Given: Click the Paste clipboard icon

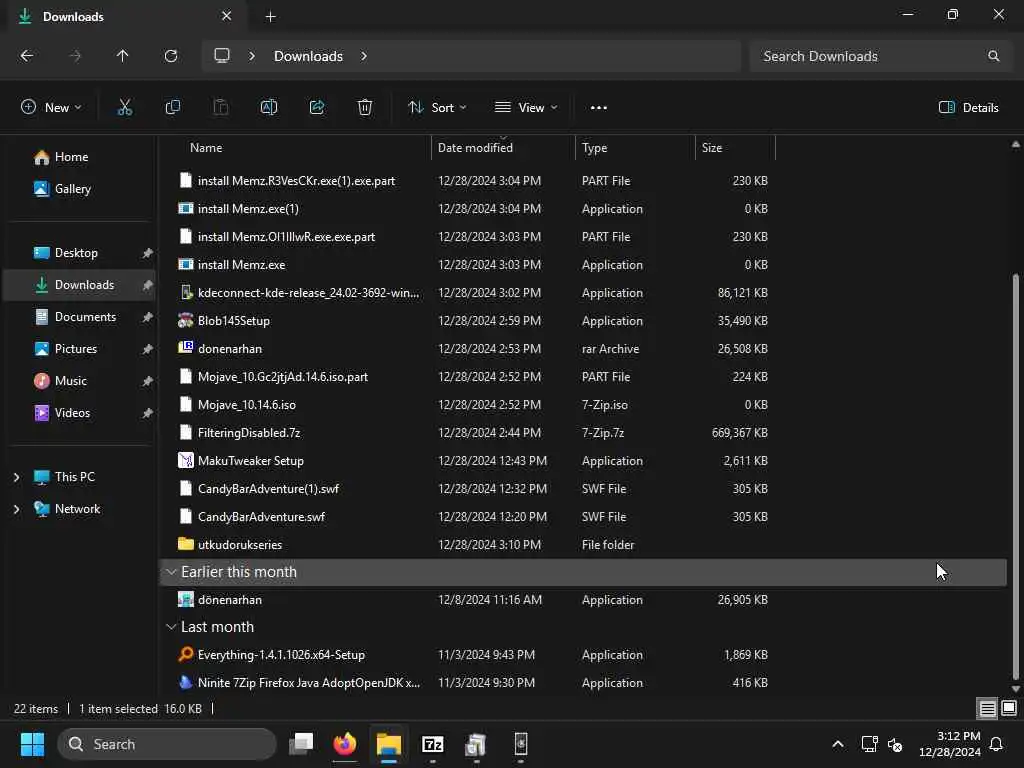Looking at the screenshot, I should tap(221, 107).
